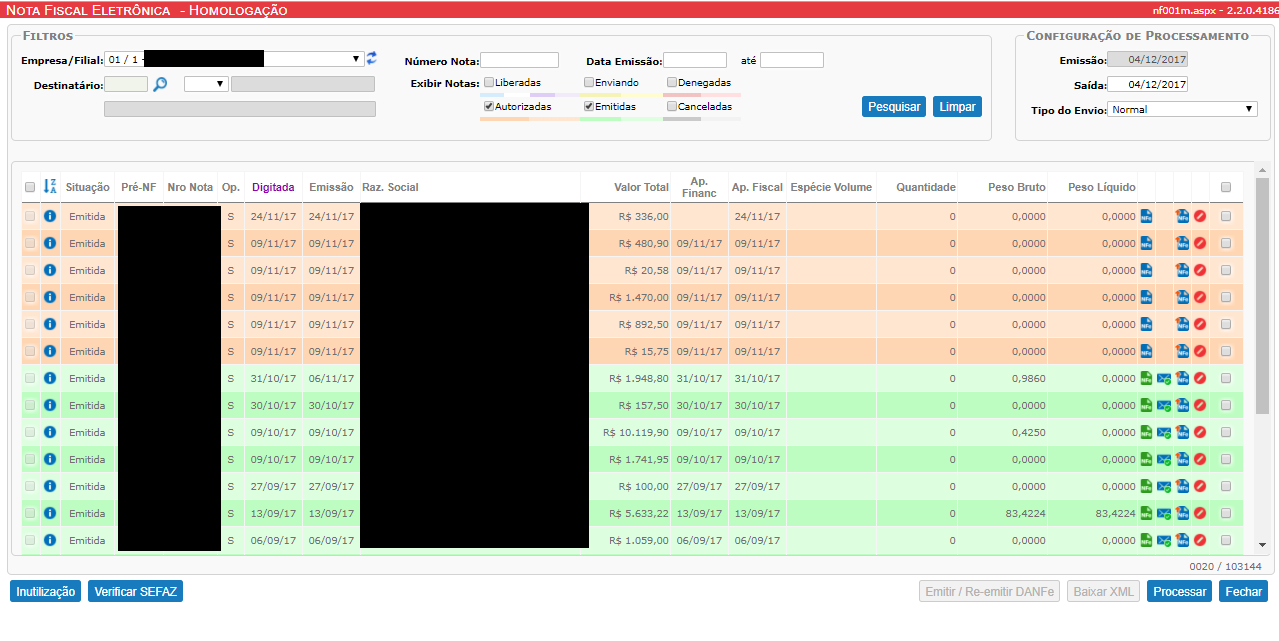Tick right-side checkbox on R$ 100,00 row
1279x641 pixels.
click(1225, 486)
